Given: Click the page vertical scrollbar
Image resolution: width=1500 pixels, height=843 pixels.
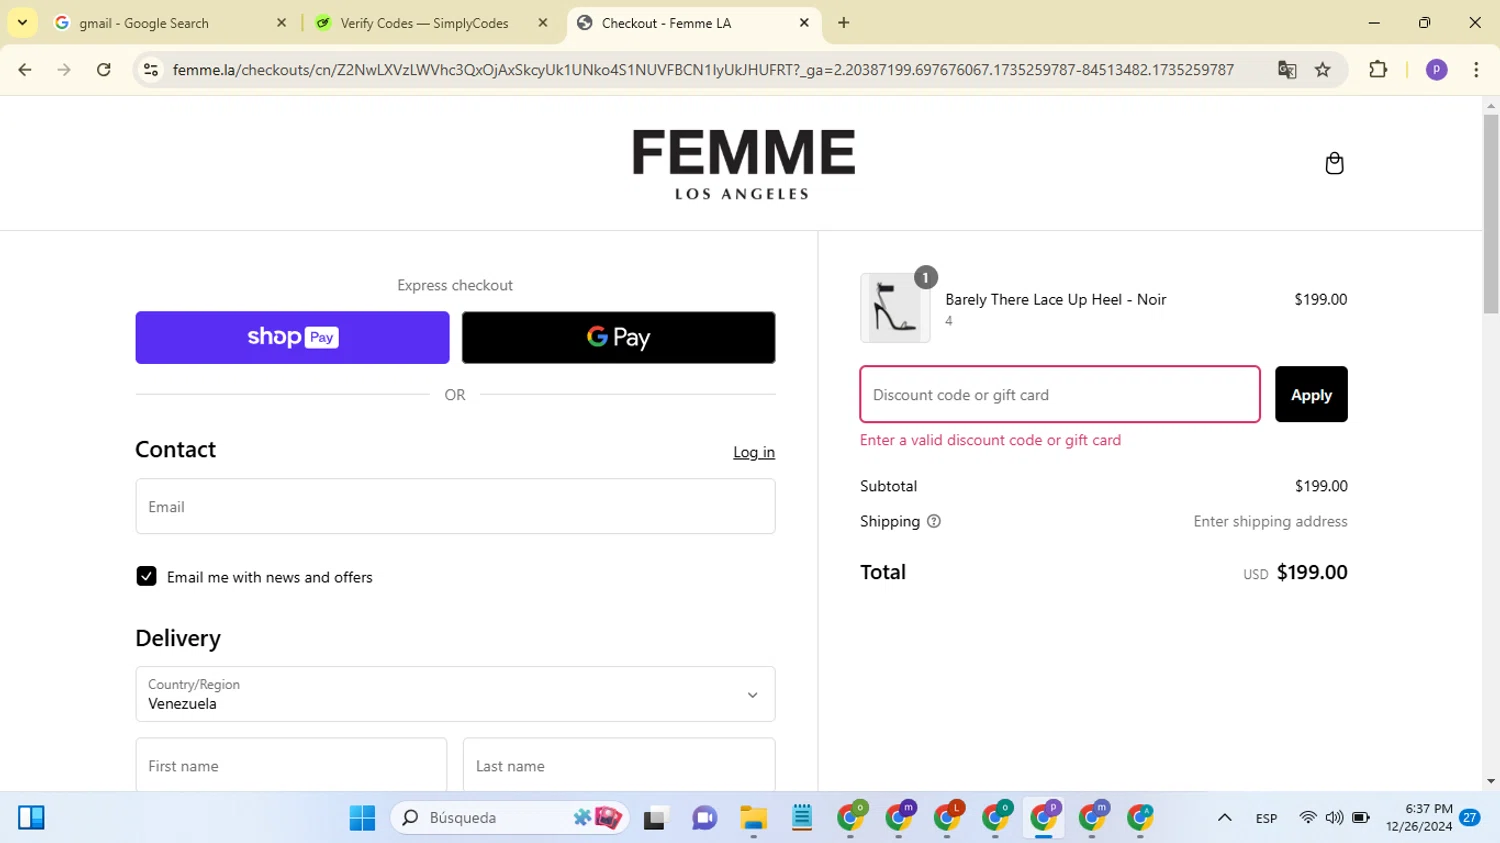Looking at the screenshot, I should 1491,214.
